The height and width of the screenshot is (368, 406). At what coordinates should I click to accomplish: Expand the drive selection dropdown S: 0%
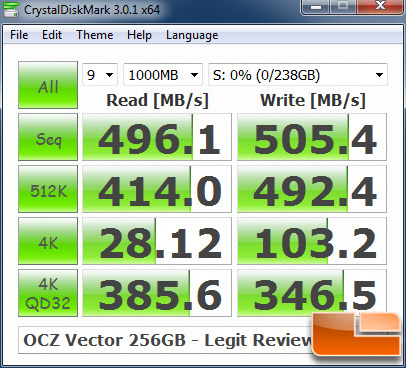(298, 75)
